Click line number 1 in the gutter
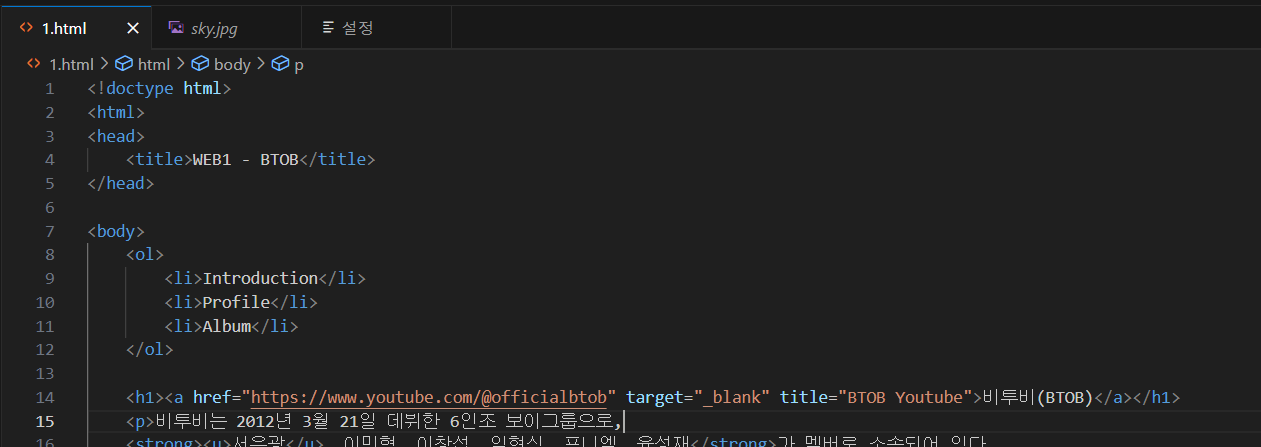 click(50, 89)
